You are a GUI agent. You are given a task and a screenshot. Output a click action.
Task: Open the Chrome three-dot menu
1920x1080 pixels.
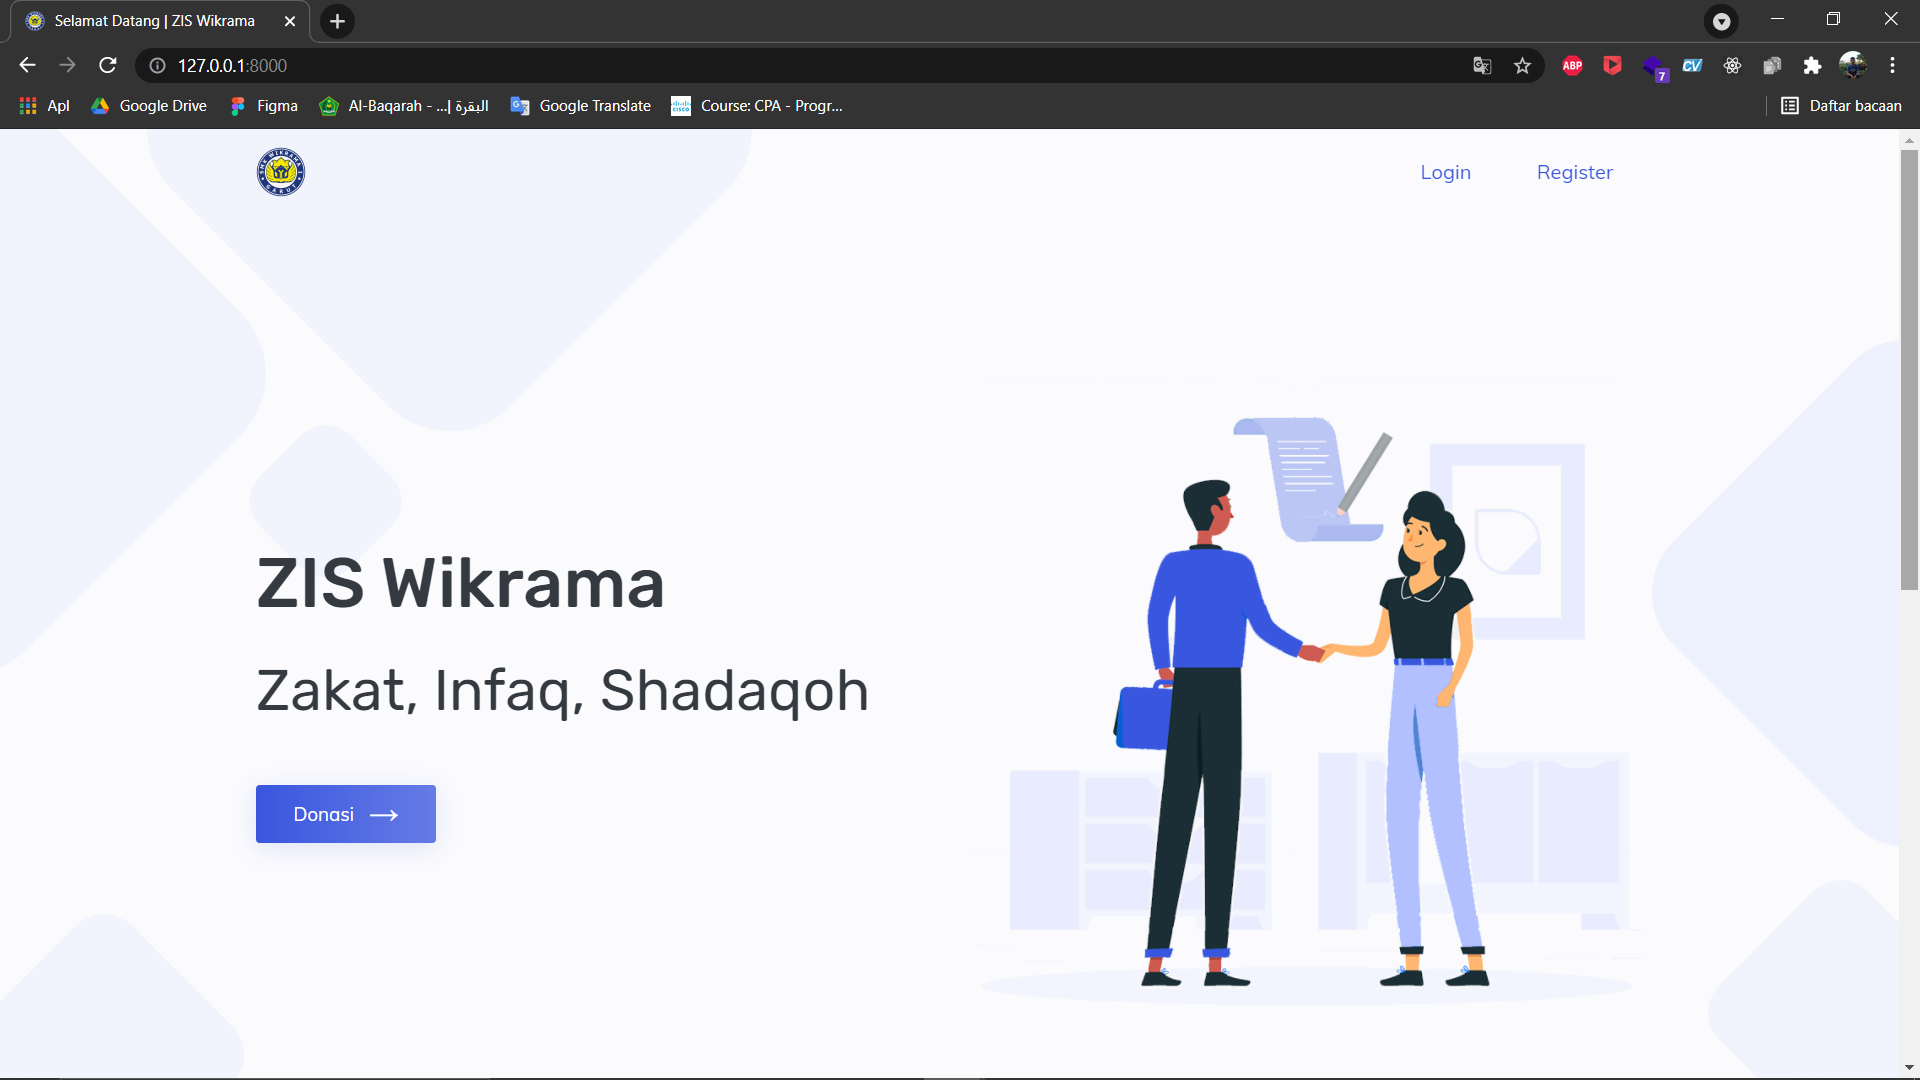tap(1892, 66)
